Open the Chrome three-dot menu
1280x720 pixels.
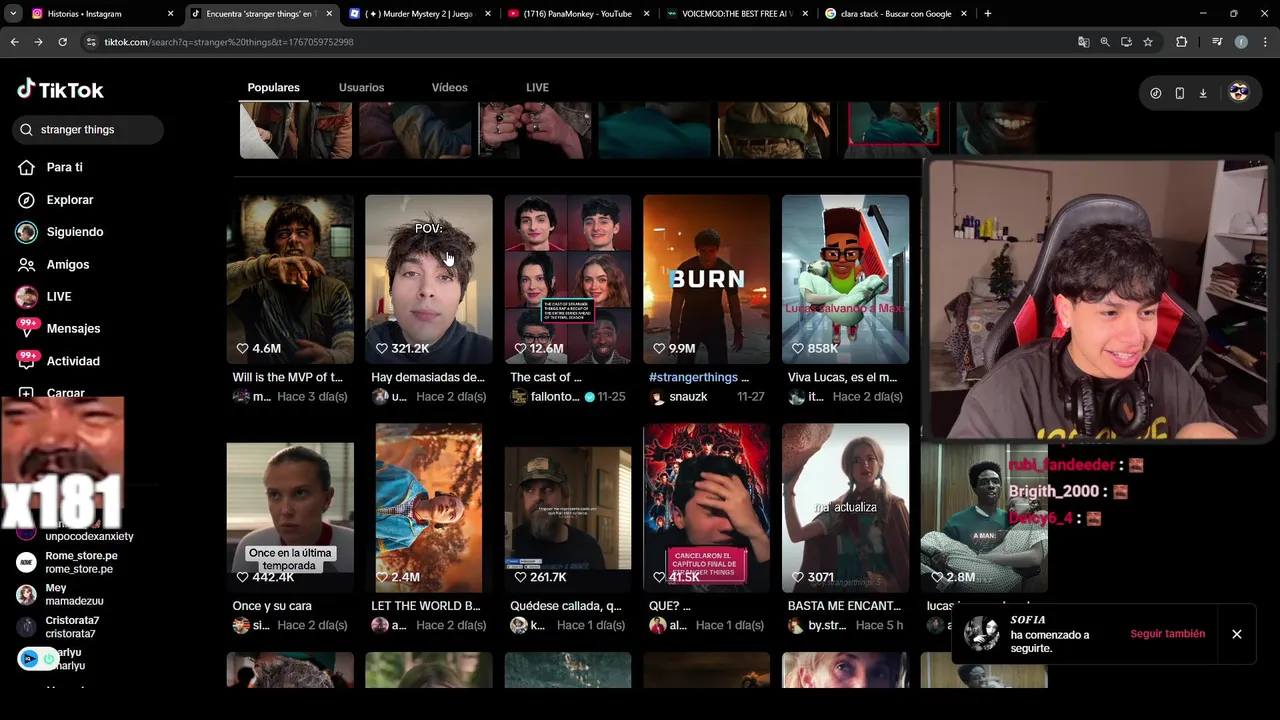click(1265, 42)
